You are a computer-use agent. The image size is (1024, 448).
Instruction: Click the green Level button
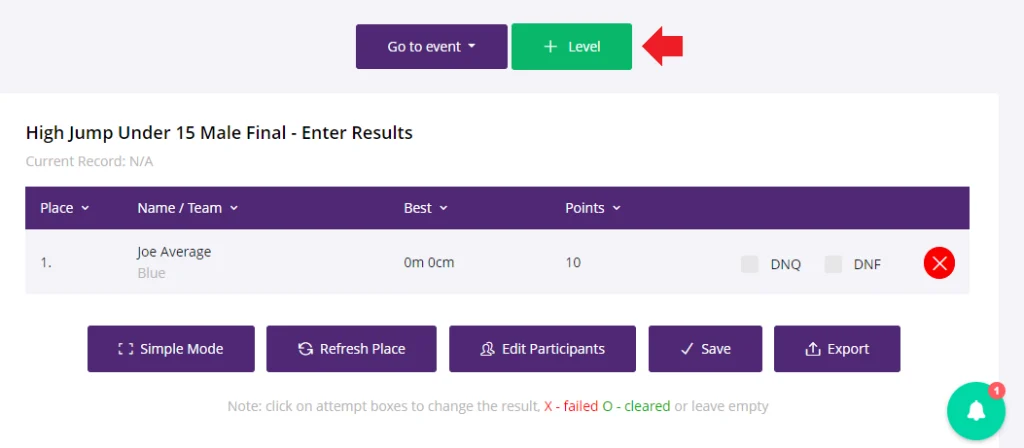coord(571,46)
